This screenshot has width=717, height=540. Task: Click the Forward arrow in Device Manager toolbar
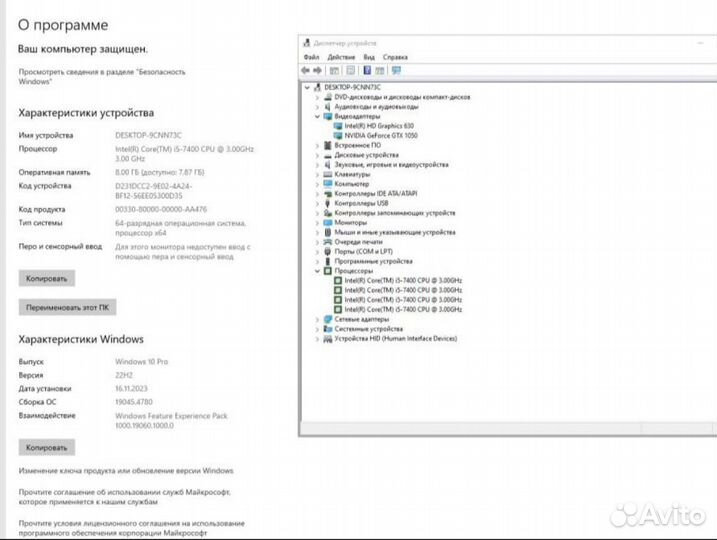click(318, 70)
